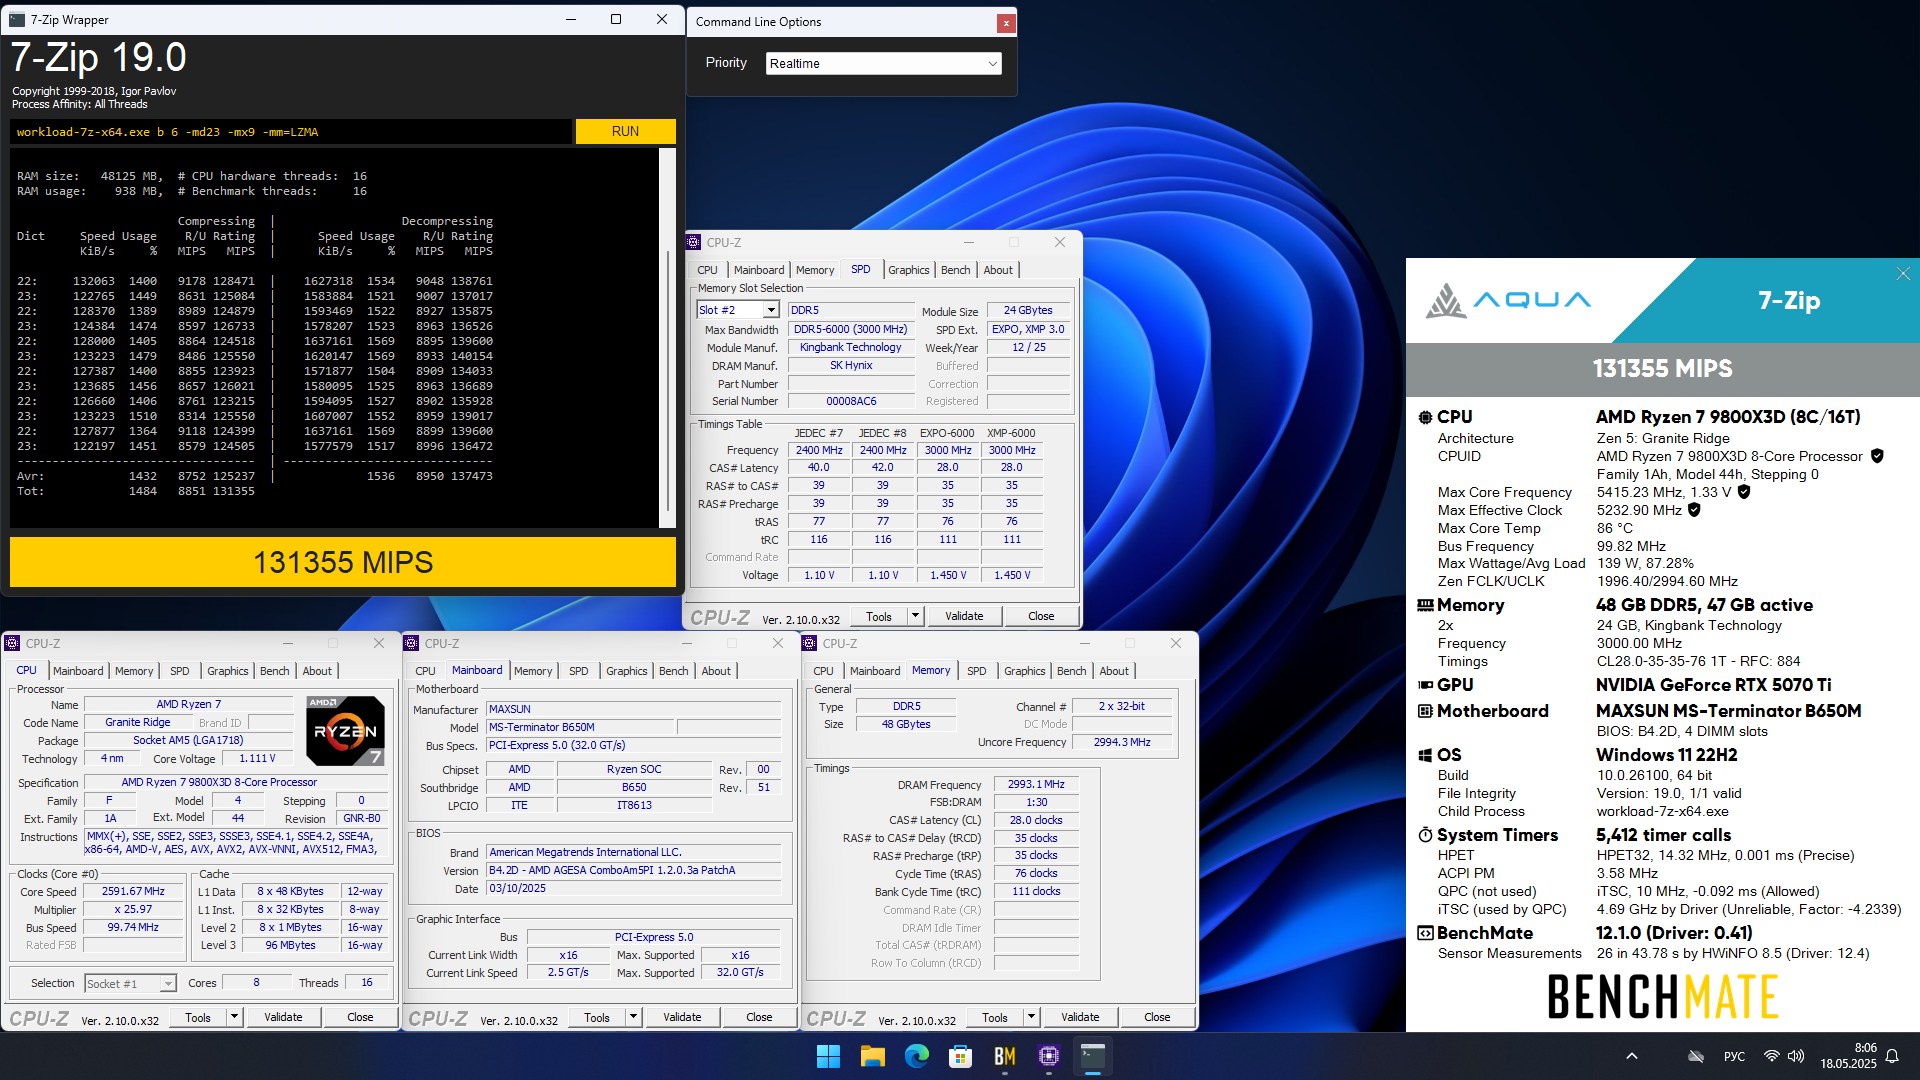Viewport: 1920px width, 1080px height.
Task: Open Tools arrow in Mainboard window
Action: (x=633, y=1017)
